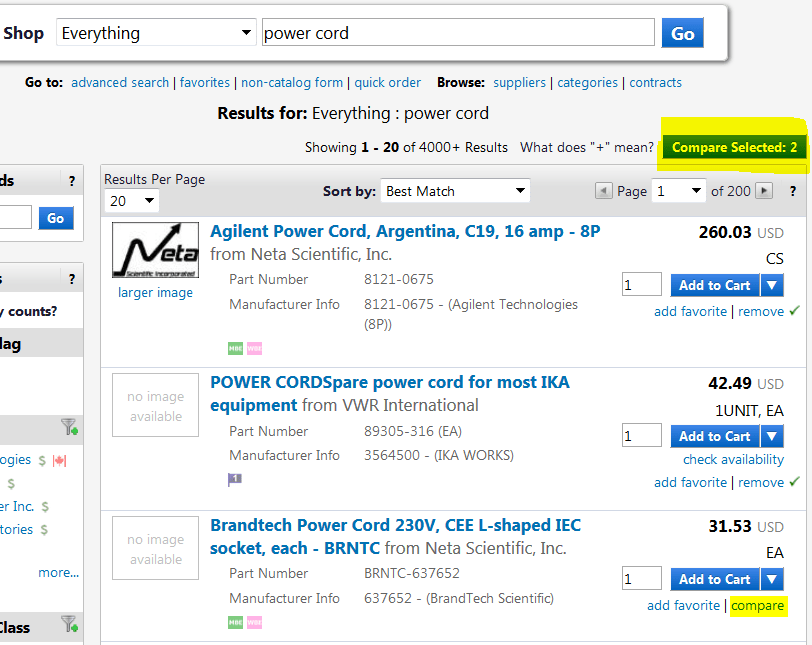Click the top sidebar help question mark
The image size is (812, 645).
click(x=71, y=181)
